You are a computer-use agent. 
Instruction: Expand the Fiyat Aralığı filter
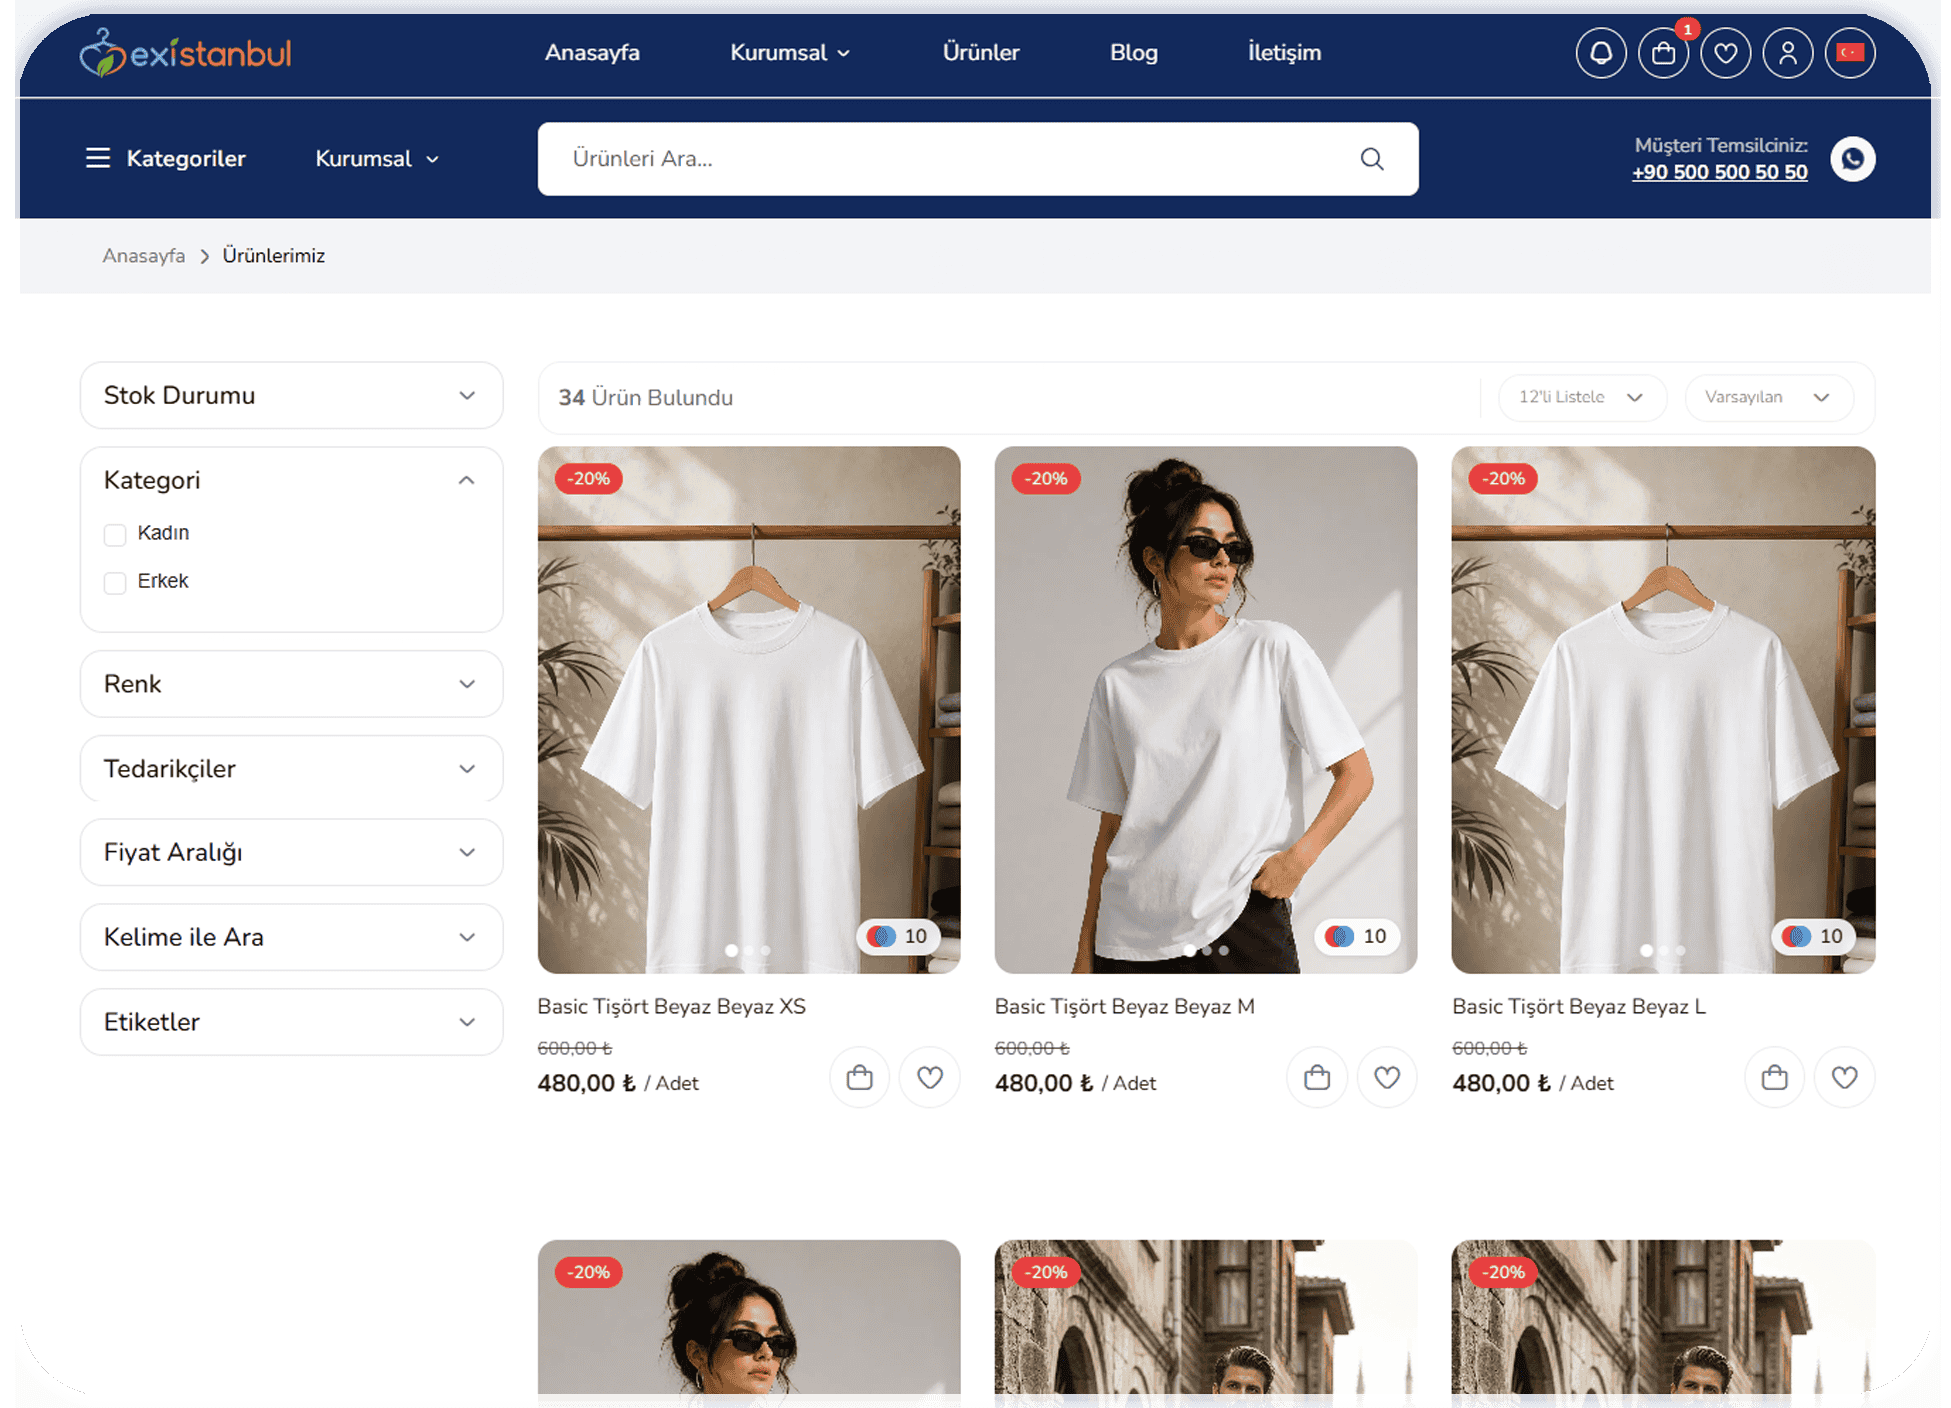coord(291,852)
